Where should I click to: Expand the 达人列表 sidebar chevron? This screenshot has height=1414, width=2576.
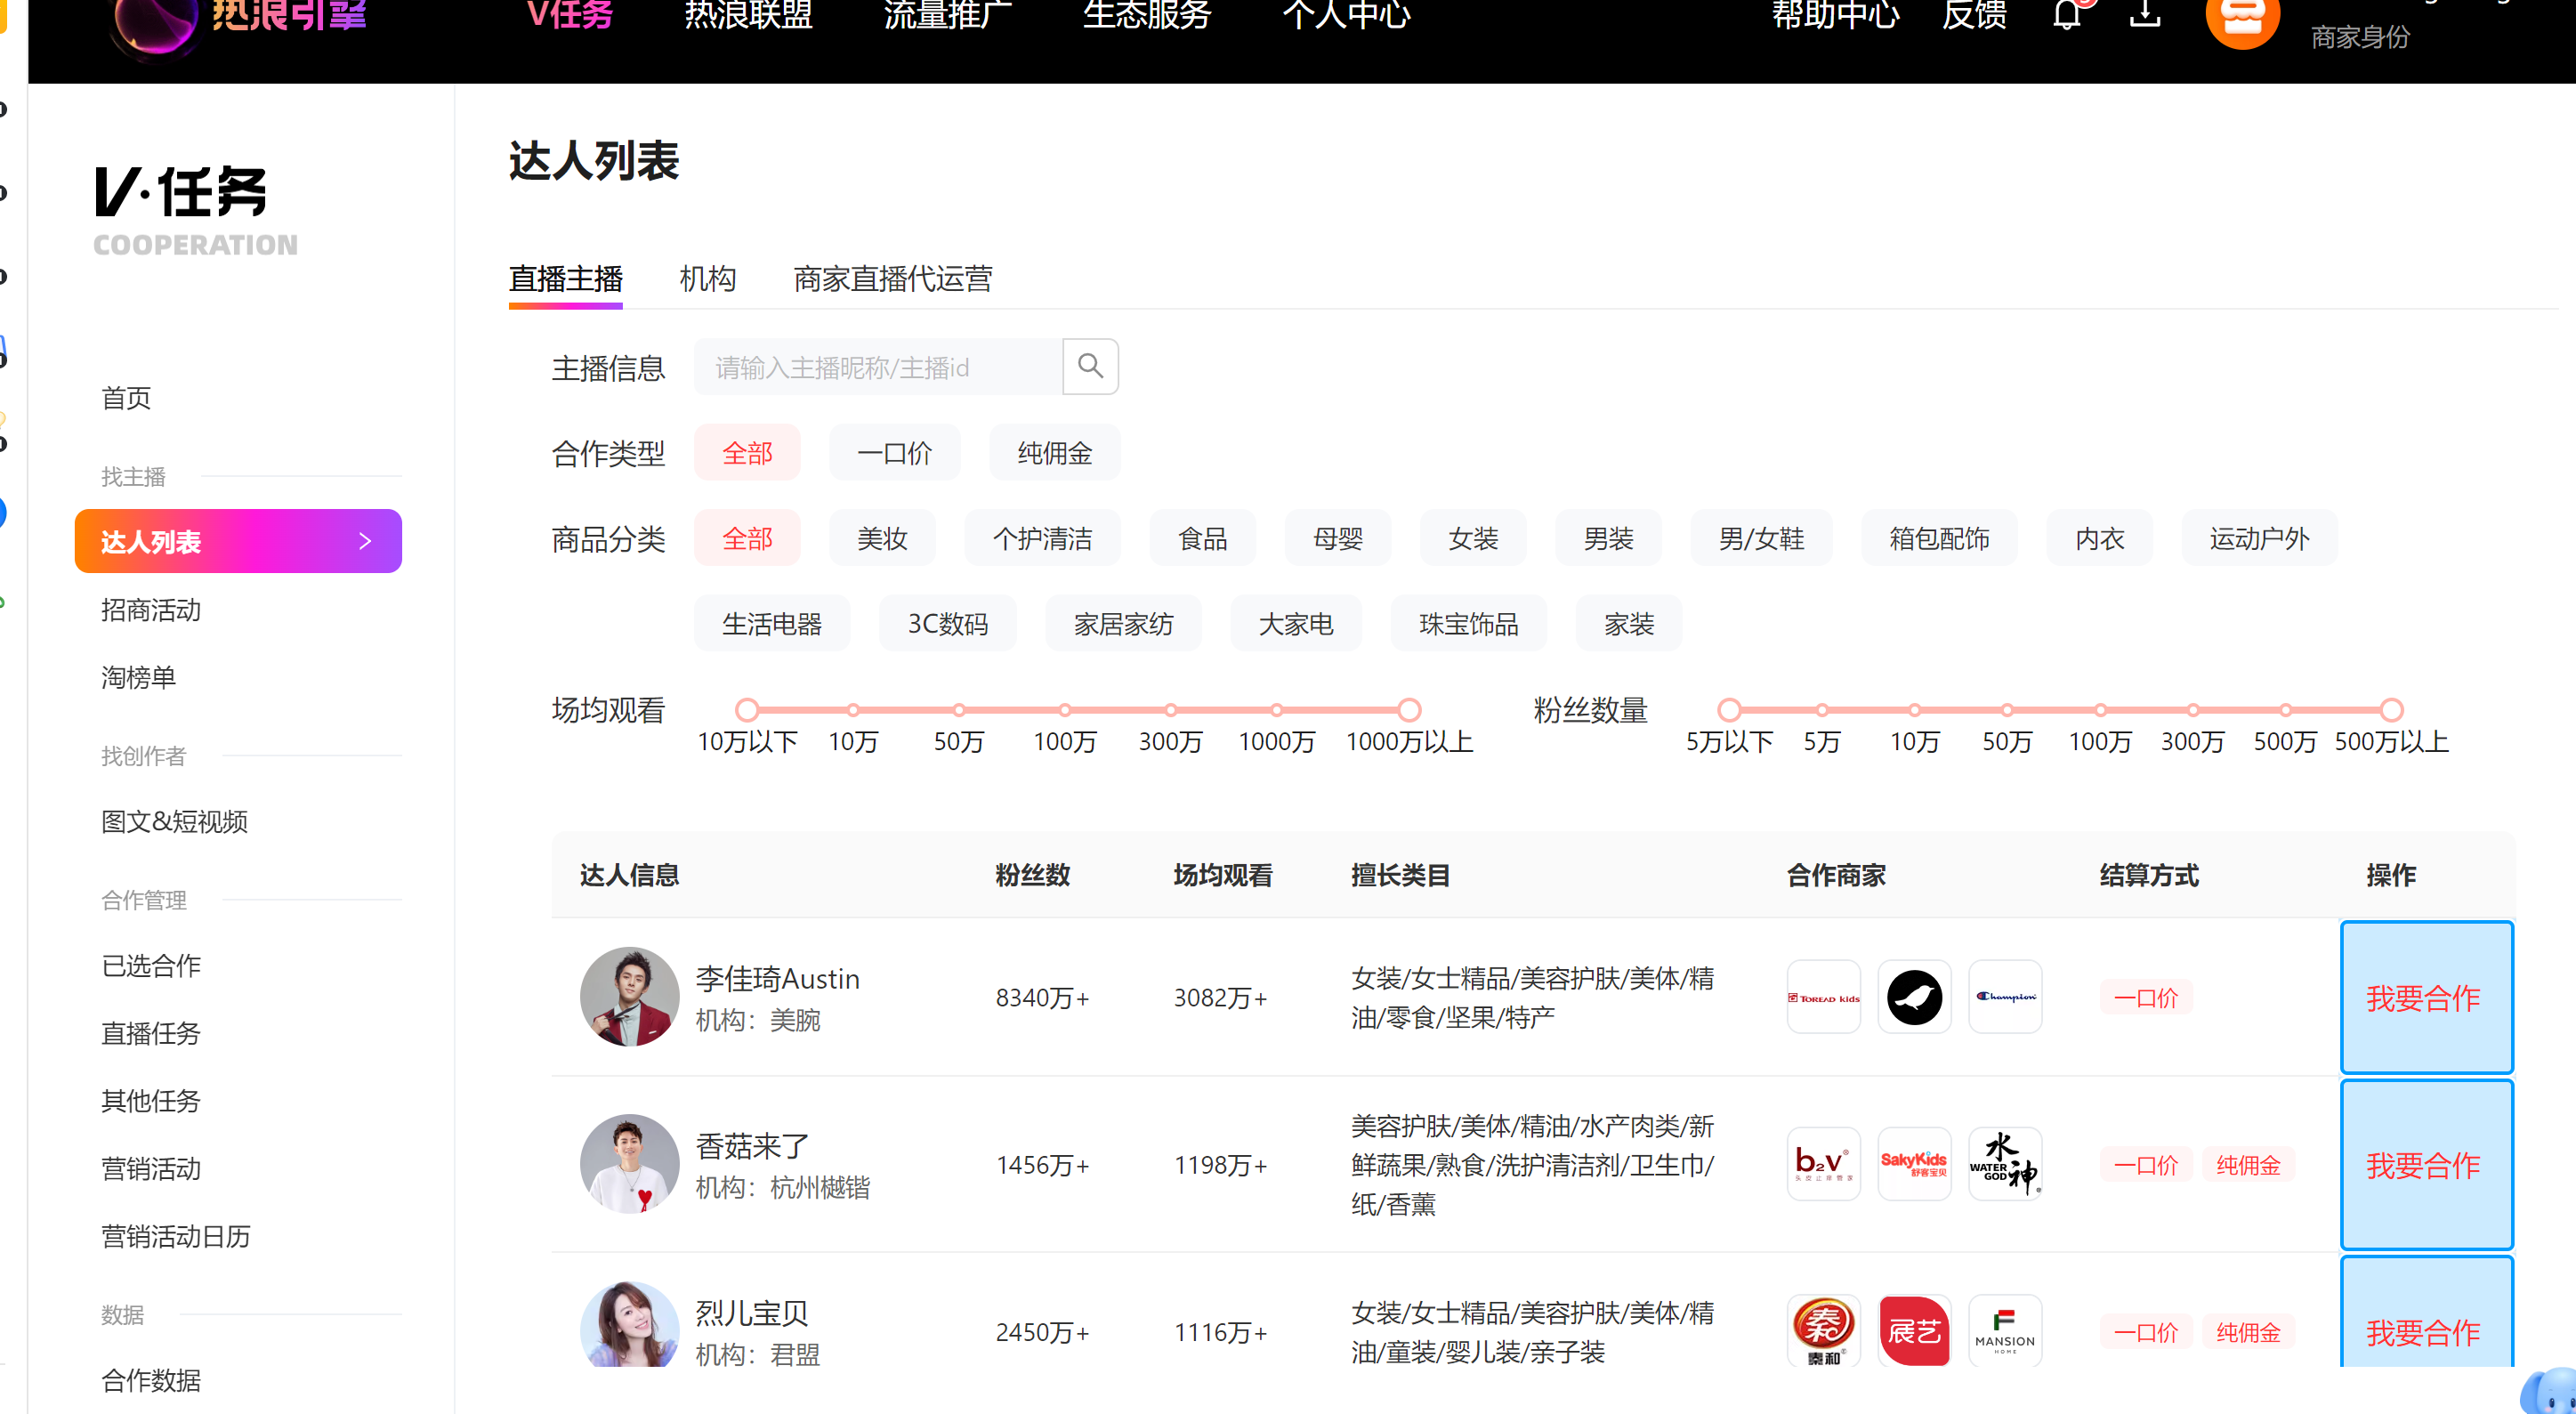click(x=365, y=541)
